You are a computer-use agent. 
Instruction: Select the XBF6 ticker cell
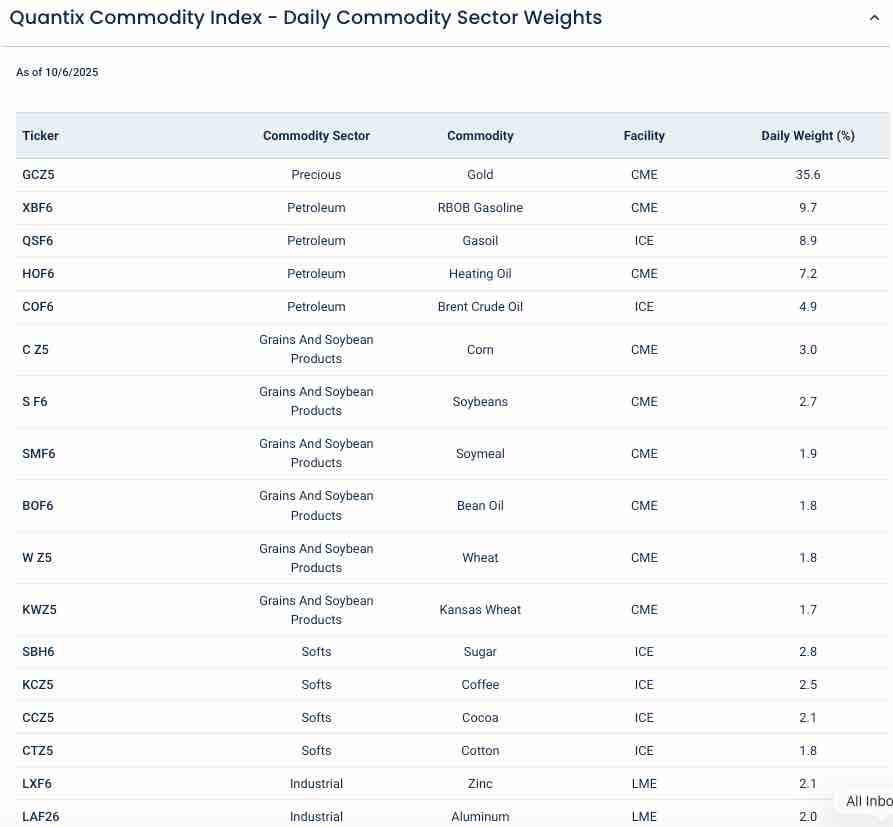click(x=38, y=208)
